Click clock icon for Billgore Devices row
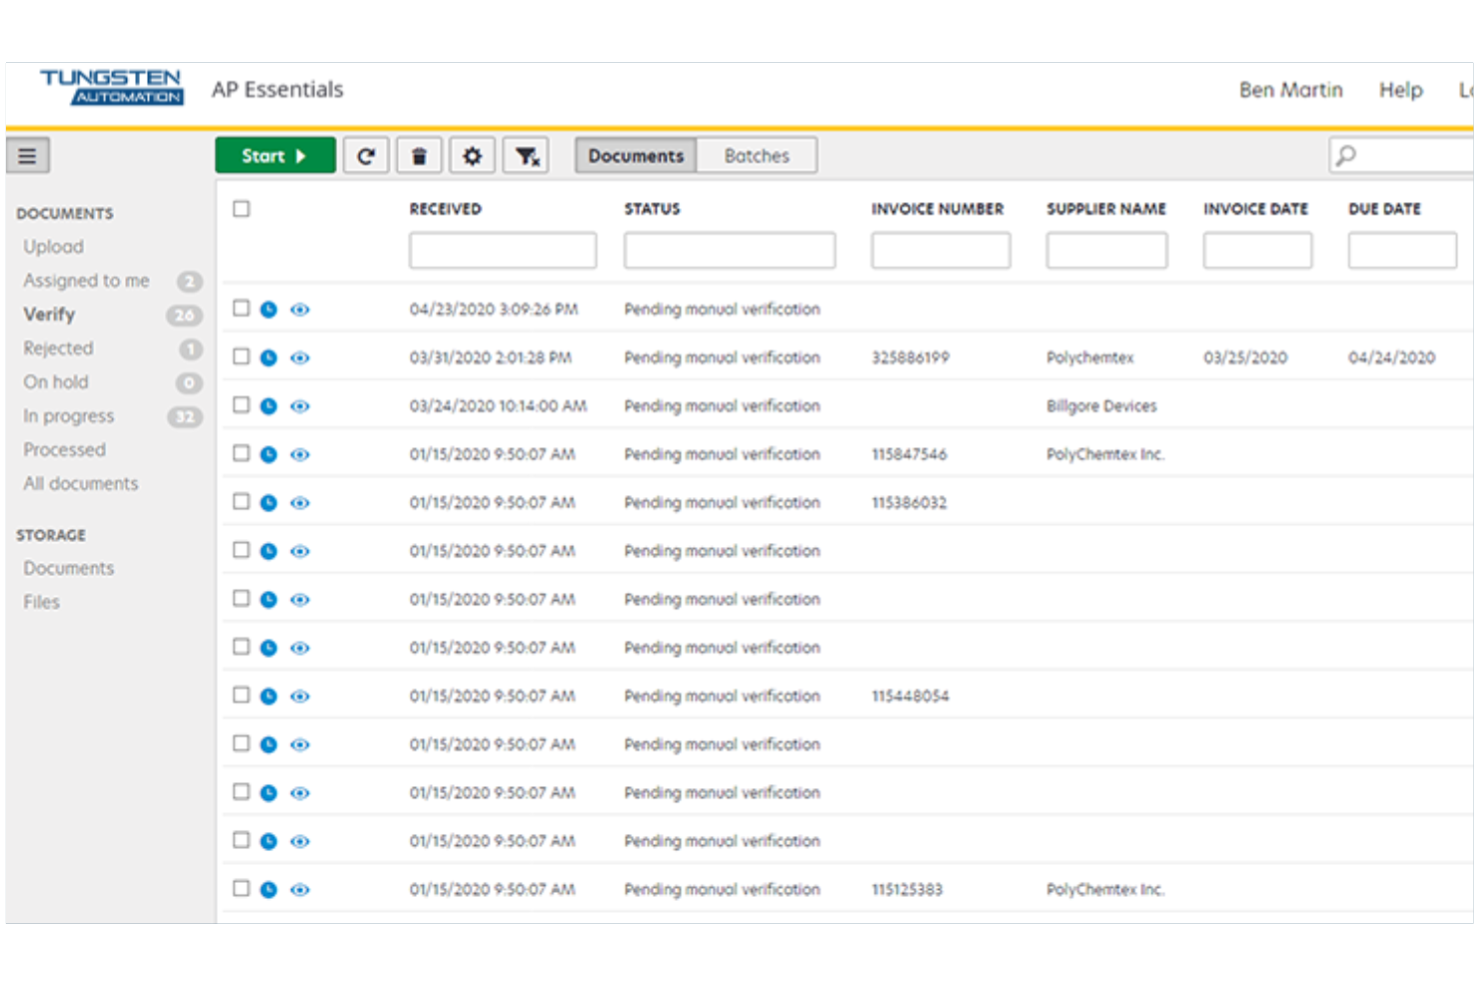Viewport: 1480px width, 987px height. coord(268,406)
